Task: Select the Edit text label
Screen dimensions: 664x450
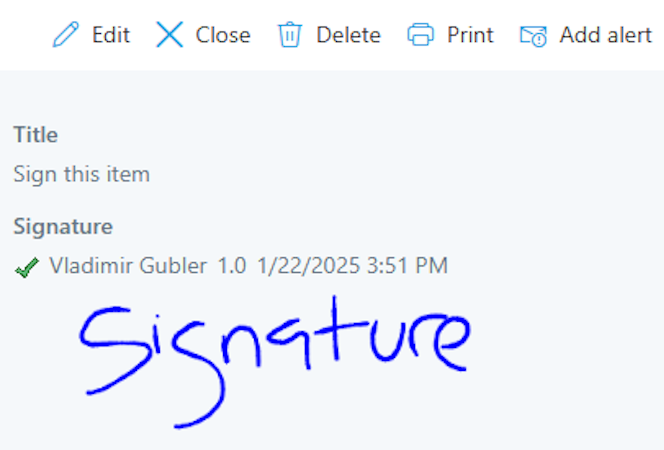Action: (111, 35)
